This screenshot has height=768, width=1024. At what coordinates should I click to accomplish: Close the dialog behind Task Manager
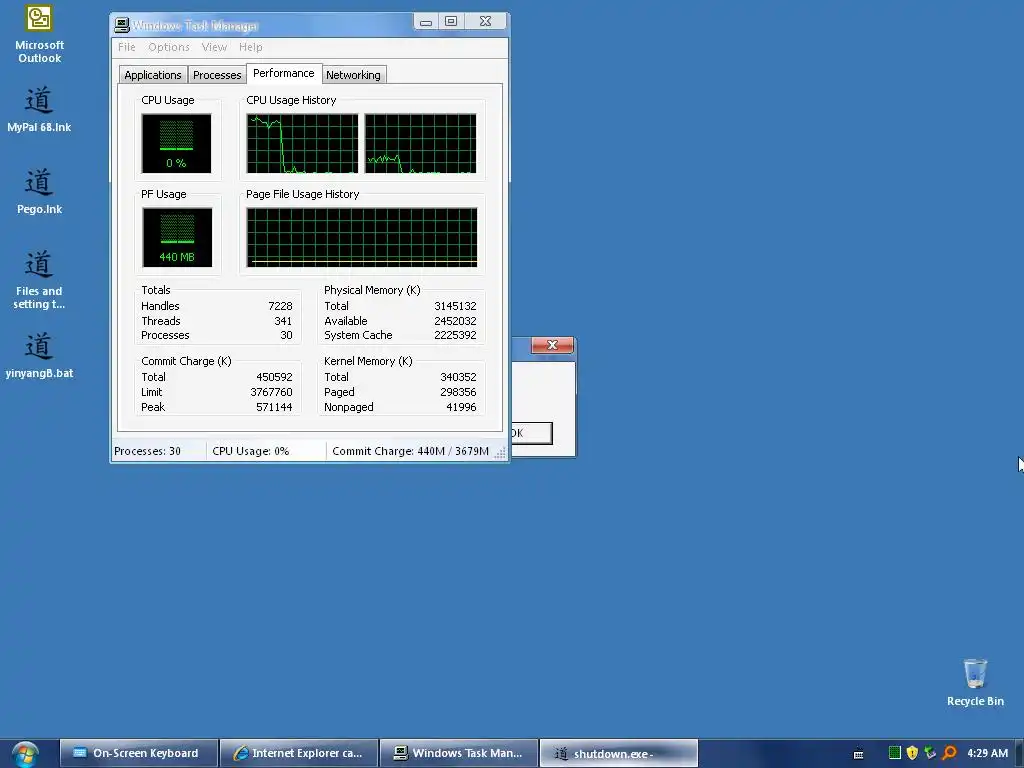pyautogui.click(x=552, y=345)
